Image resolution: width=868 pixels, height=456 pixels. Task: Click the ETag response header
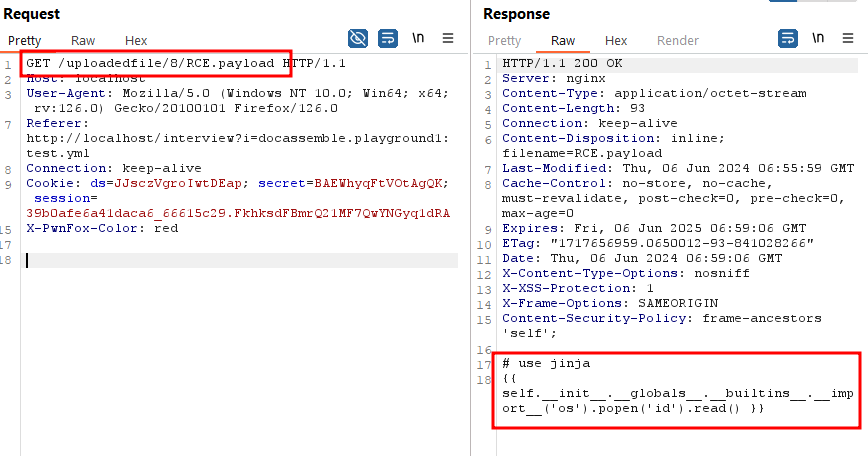pos(658,243)
